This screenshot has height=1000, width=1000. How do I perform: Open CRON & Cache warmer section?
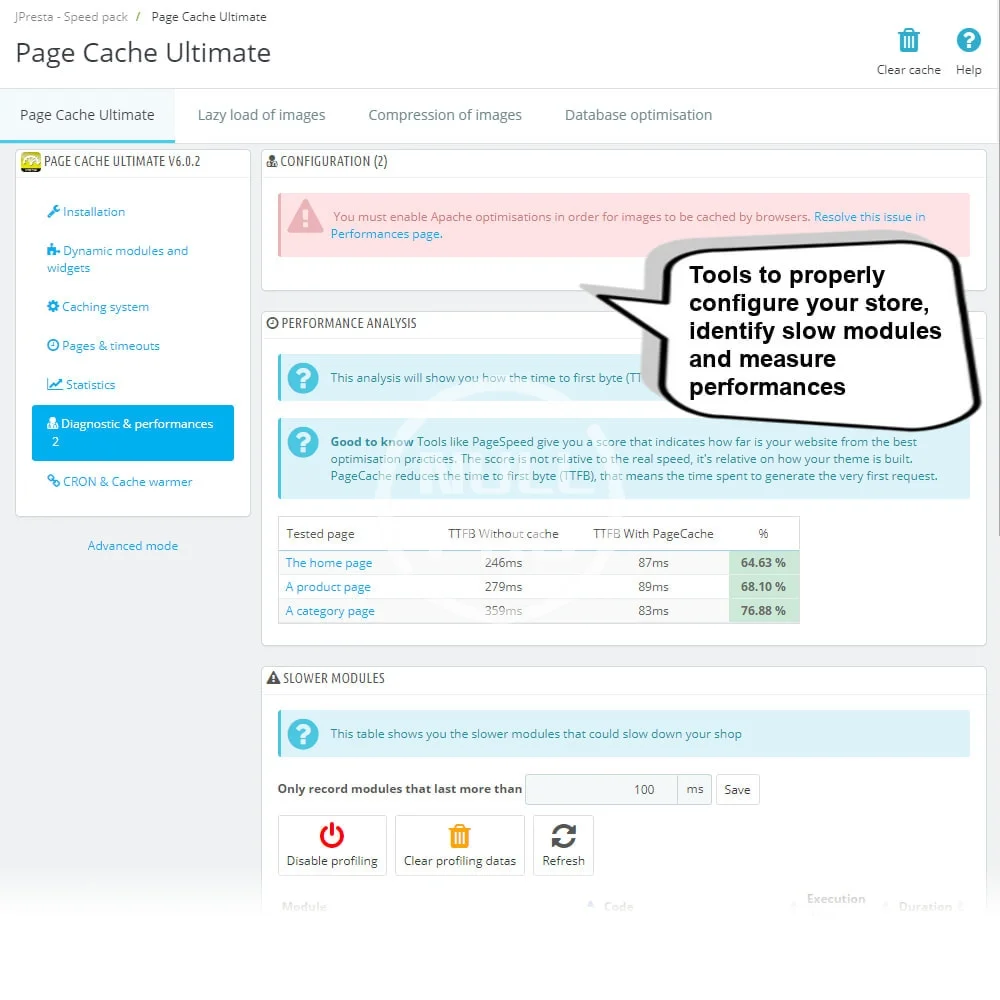click(127, 482)
